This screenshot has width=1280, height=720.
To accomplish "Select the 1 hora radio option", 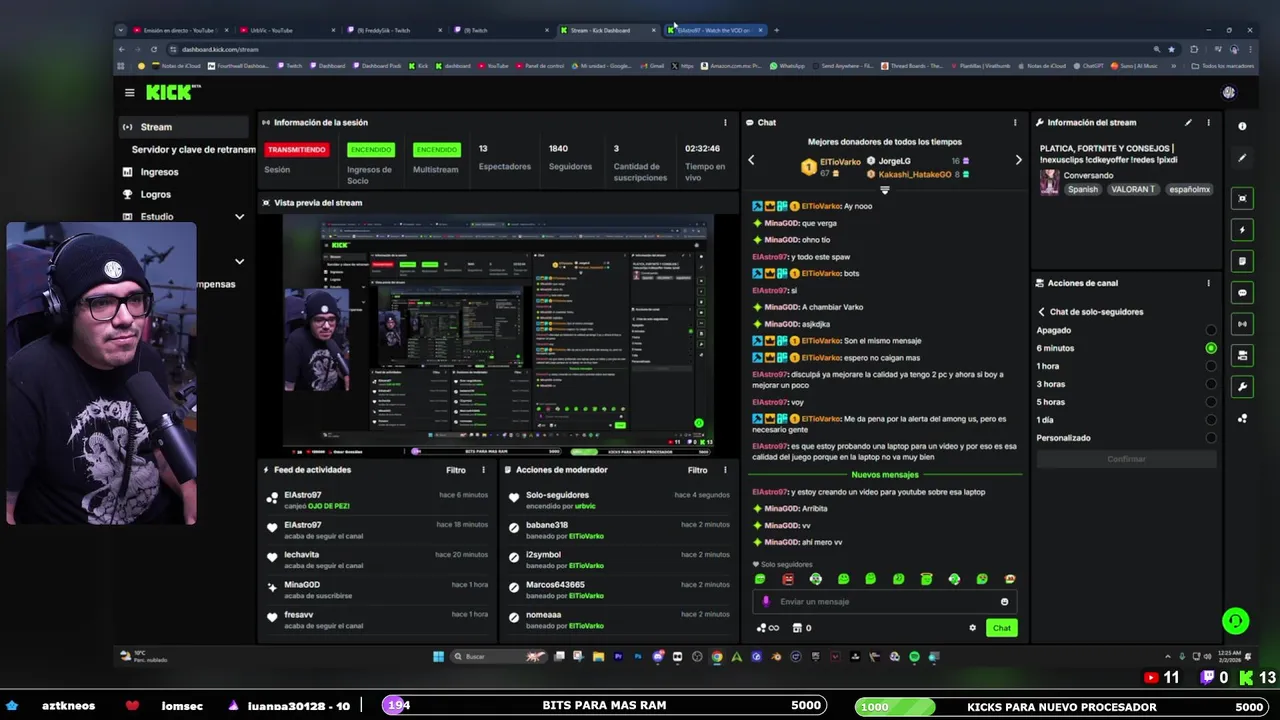I will point(1211,366).
